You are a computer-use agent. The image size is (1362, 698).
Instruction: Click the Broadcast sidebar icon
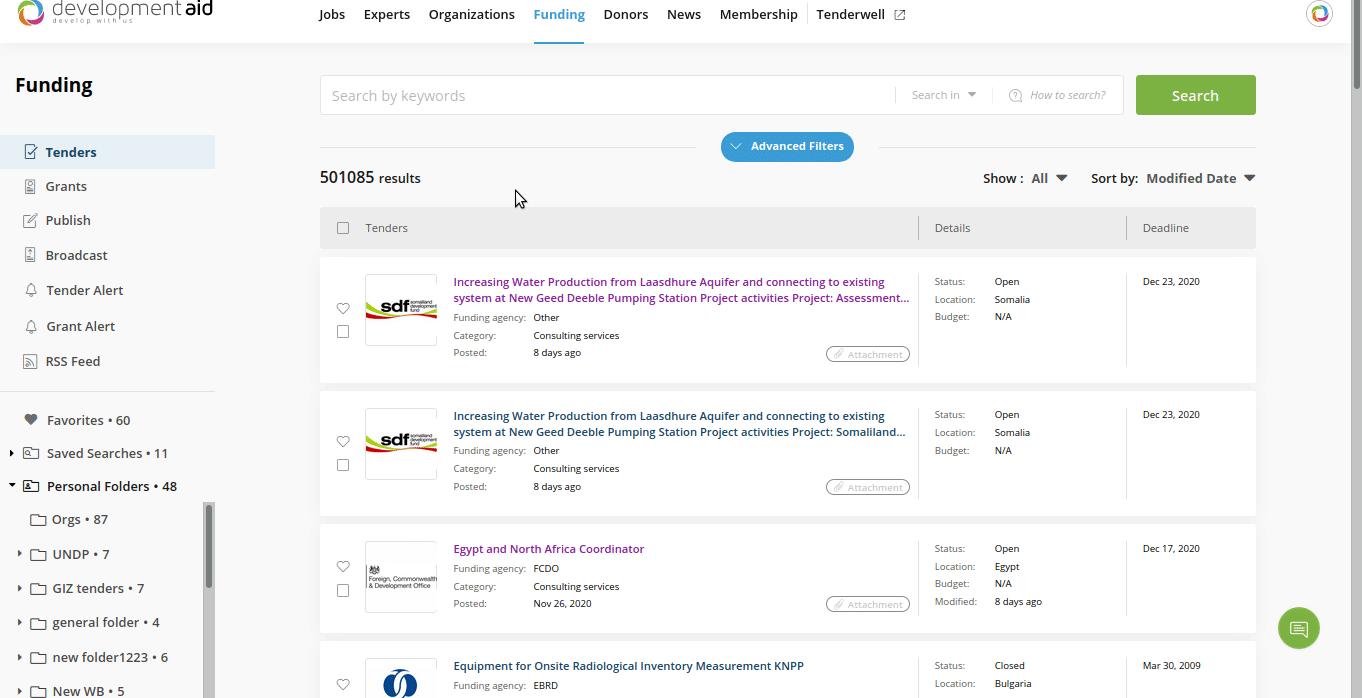30,255
